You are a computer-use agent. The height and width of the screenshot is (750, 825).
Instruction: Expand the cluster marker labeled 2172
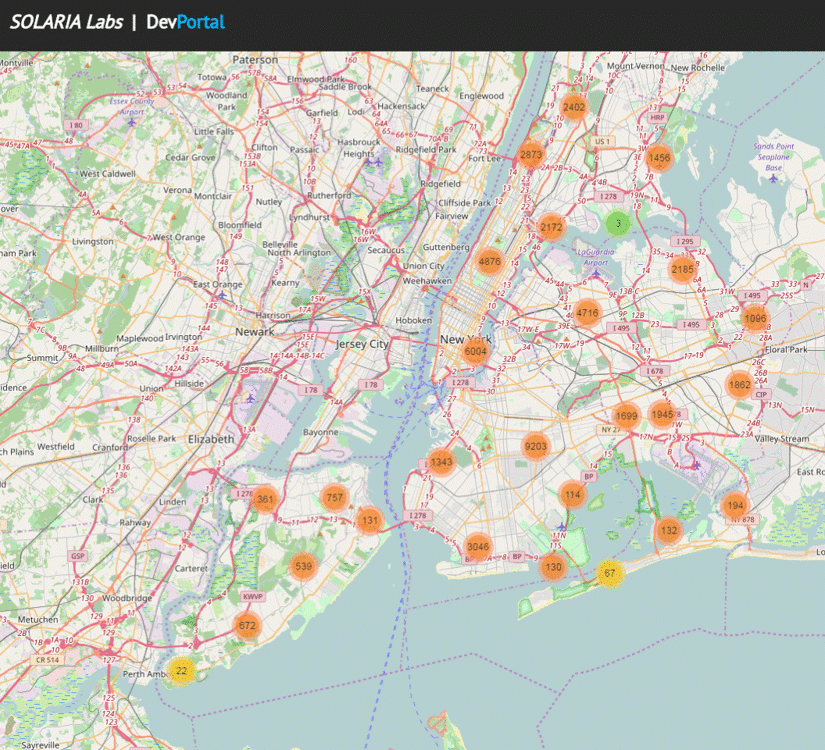551,227
